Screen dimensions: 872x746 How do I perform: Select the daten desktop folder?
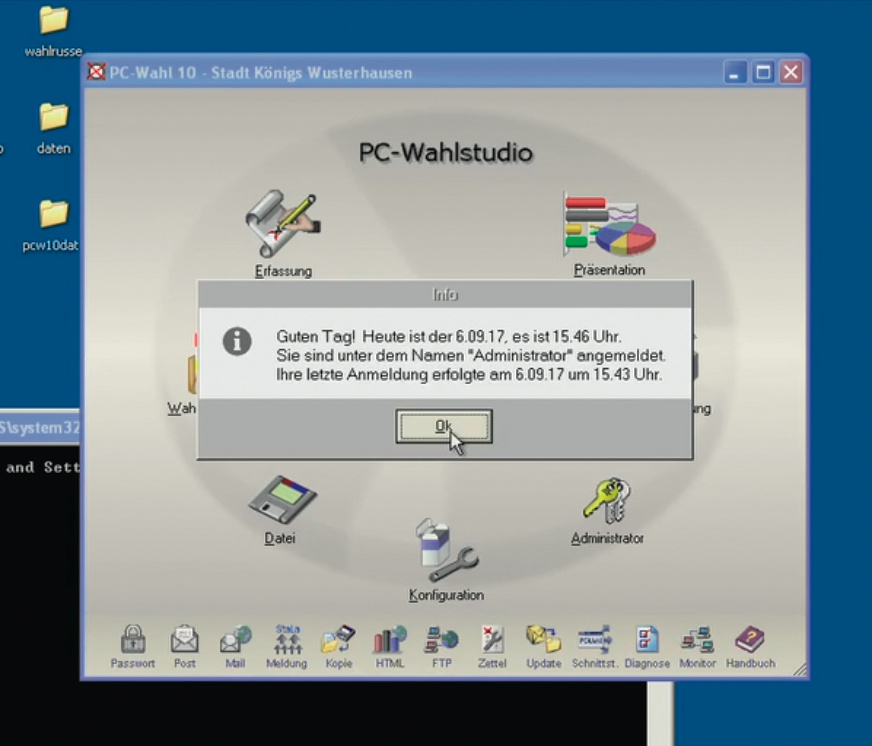coord(53,118)
